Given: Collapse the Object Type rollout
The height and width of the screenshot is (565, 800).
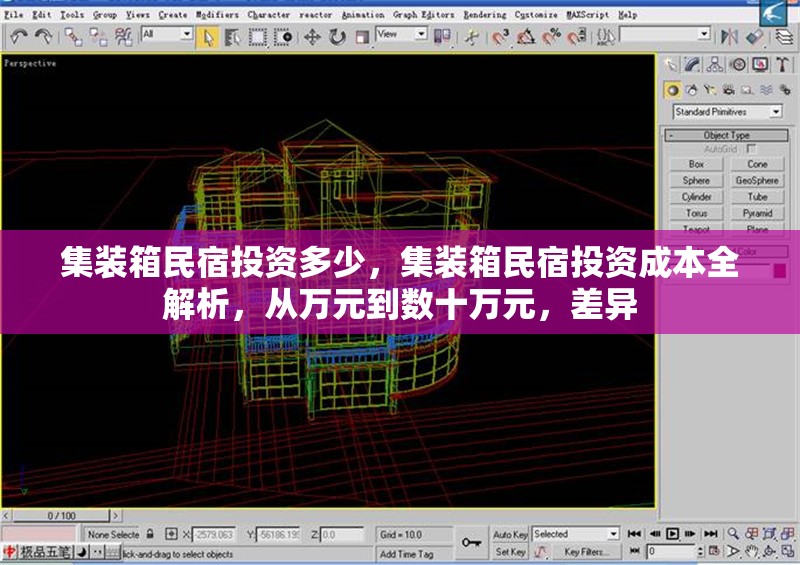Looking at the screenshot, I should point(726,135).
